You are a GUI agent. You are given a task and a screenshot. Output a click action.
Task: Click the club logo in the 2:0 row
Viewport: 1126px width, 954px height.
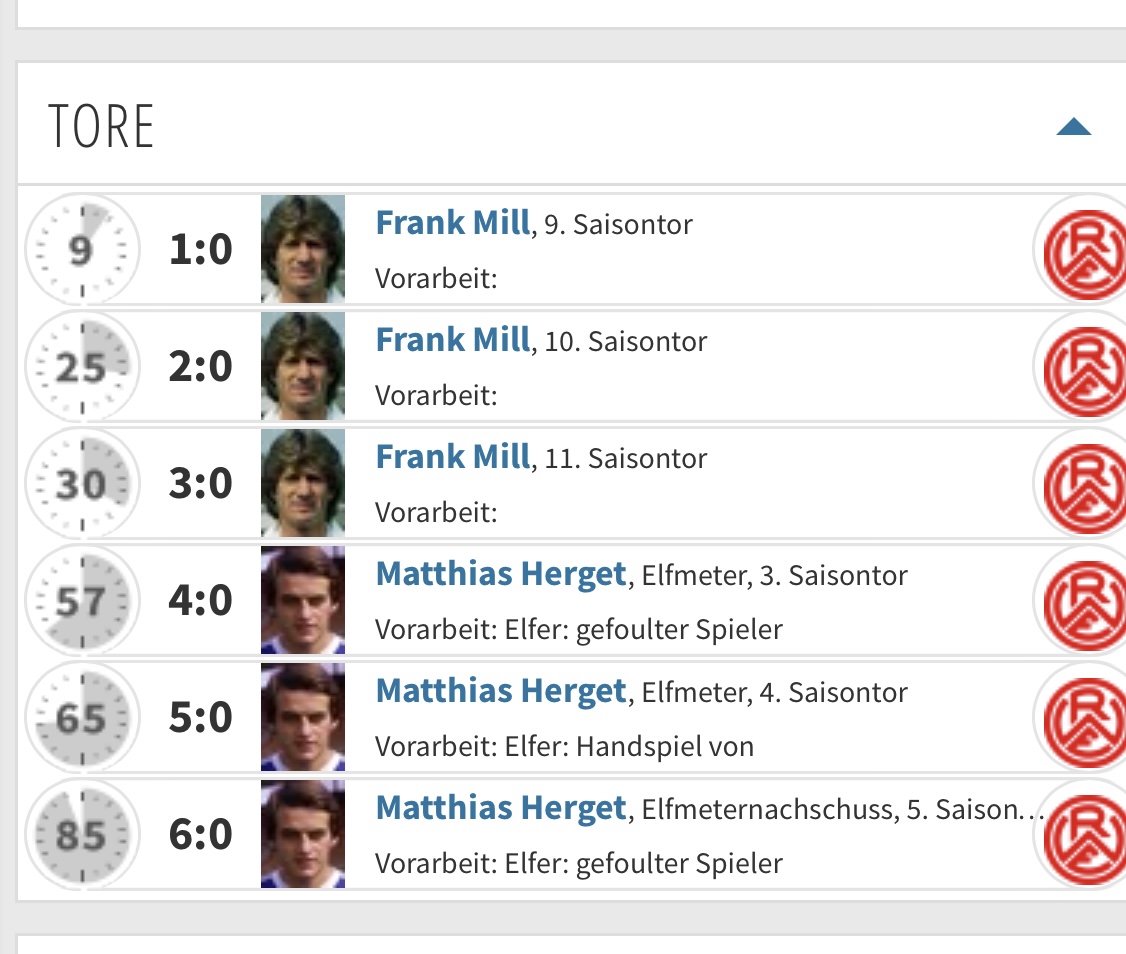[x=1081, y=366]
